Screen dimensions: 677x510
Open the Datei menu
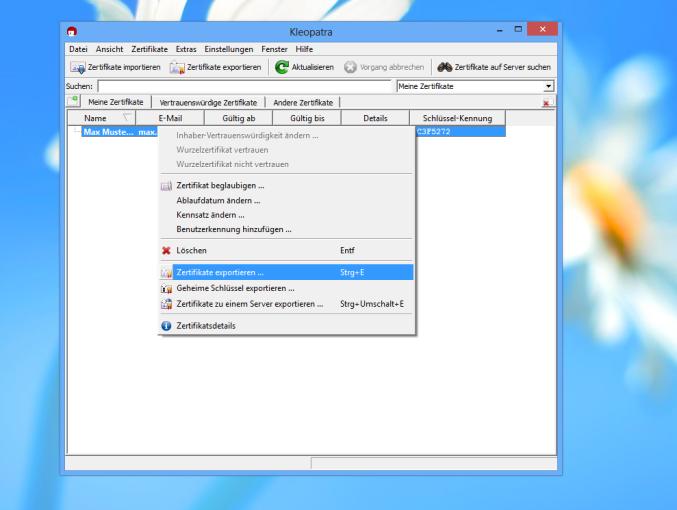point(78,49)
